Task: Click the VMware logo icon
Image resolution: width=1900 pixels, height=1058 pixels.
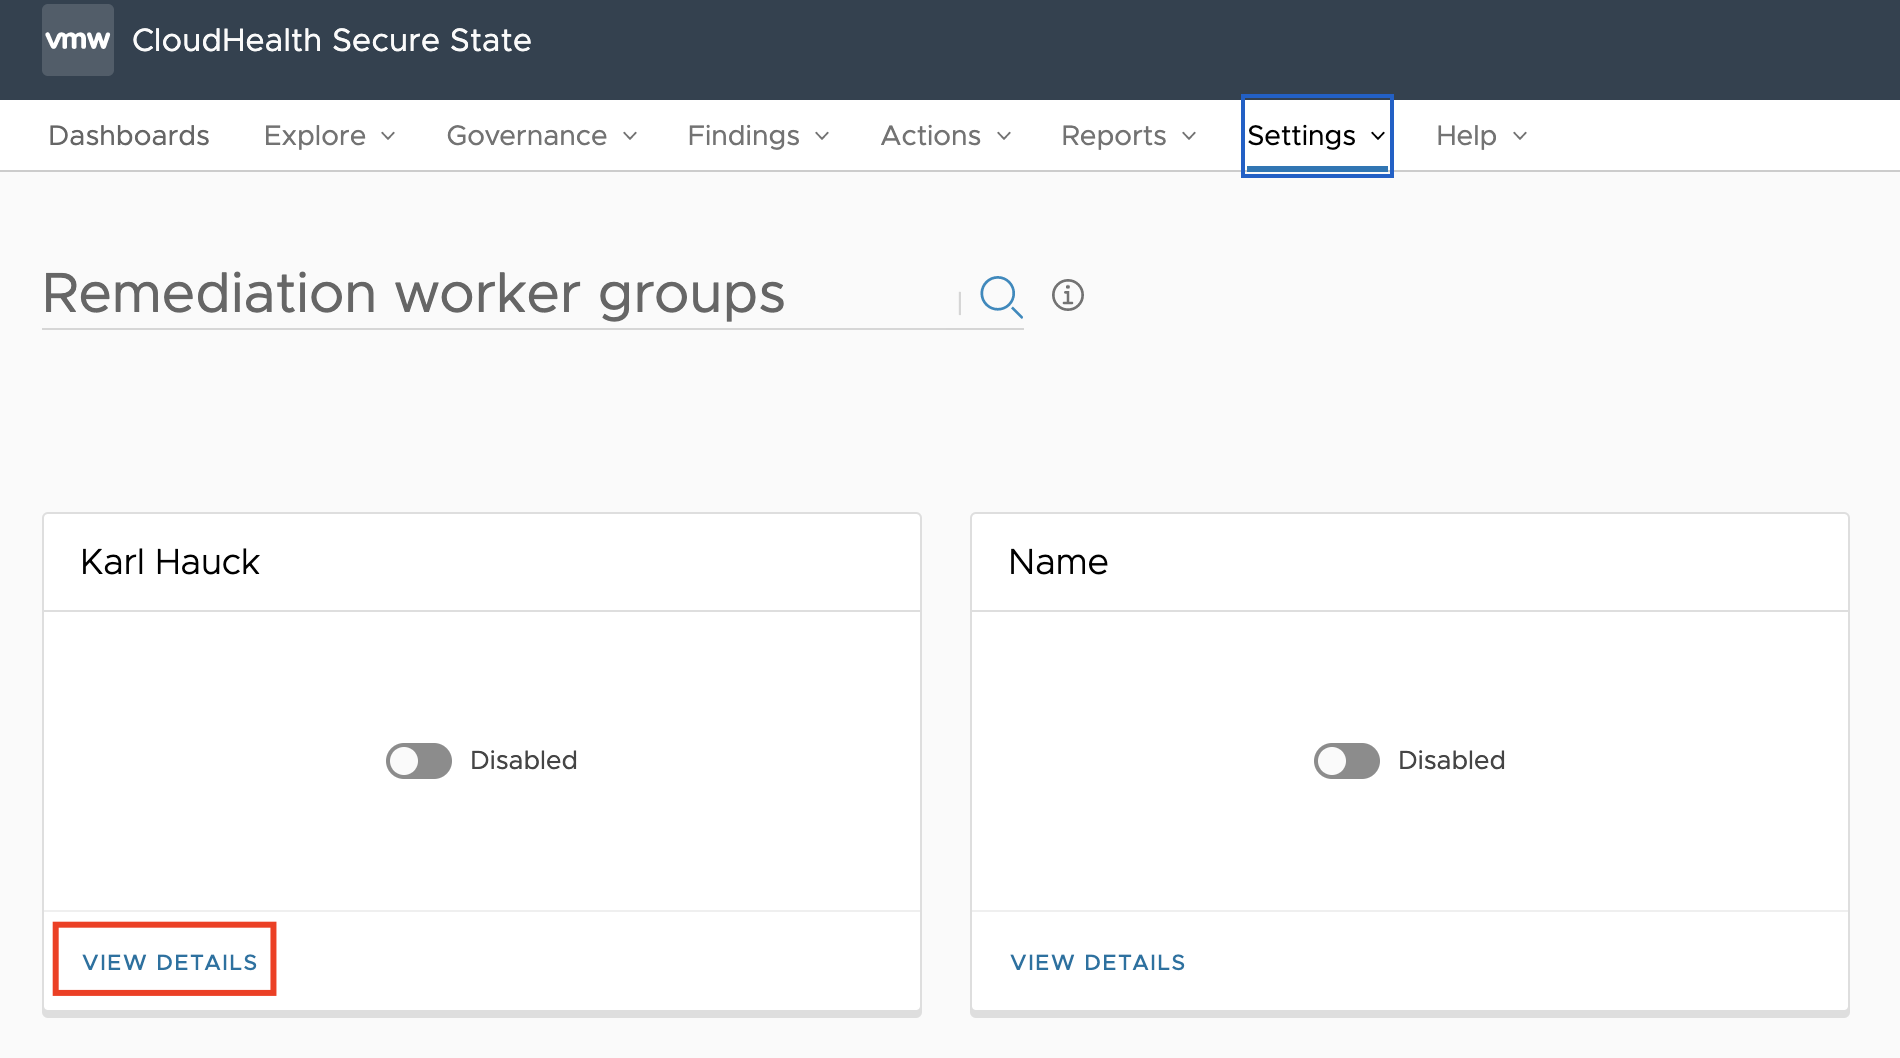Action: [x=78, y=40]
